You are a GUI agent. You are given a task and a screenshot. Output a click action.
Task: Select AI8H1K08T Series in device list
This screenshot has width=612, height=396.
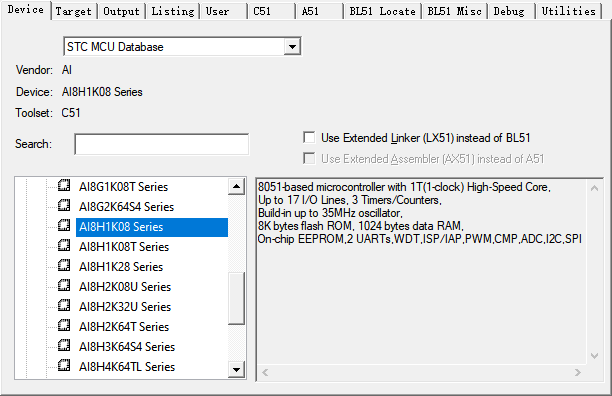(124, 247)
